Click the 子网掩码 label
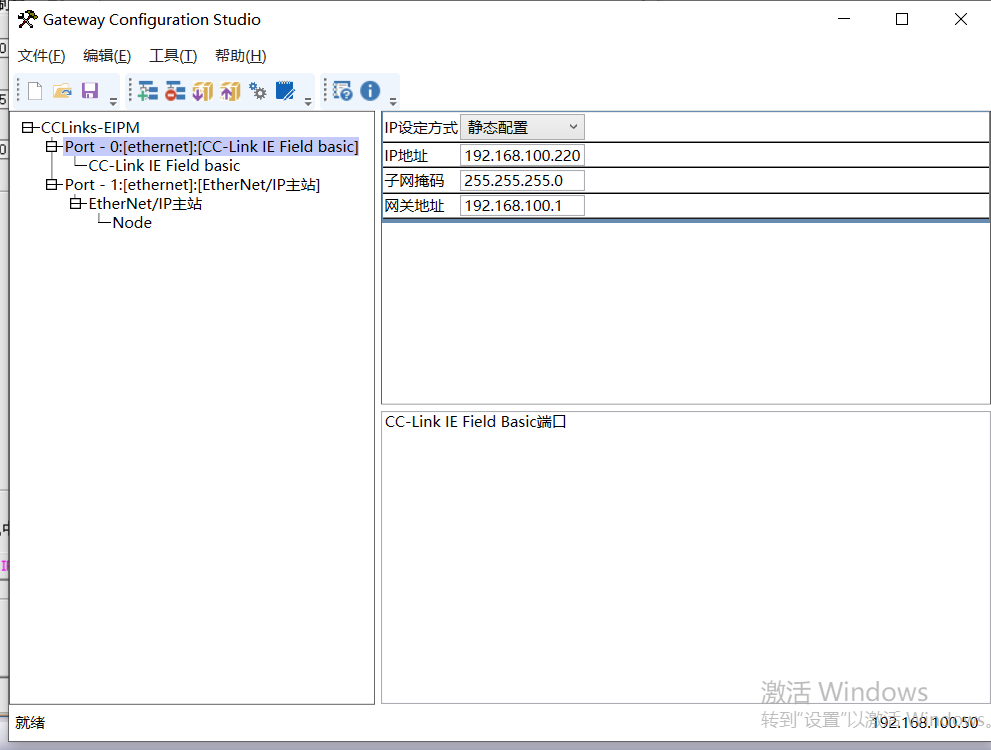Image resolution: width=991 pixels, height=750 pixels. 415,181
